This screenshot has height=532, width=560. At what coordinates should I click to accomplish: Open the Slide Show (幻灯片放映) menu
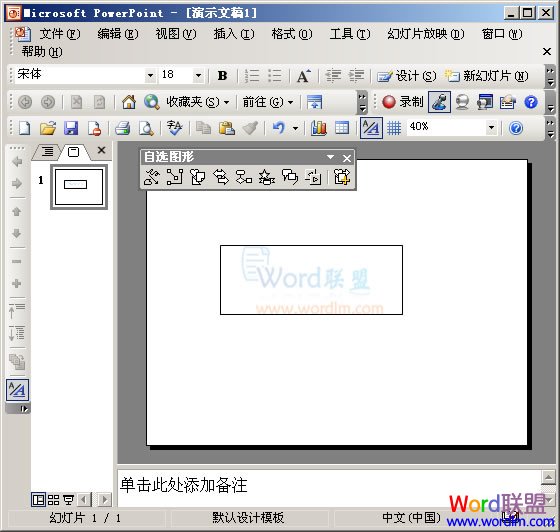(x=426, y=34)
